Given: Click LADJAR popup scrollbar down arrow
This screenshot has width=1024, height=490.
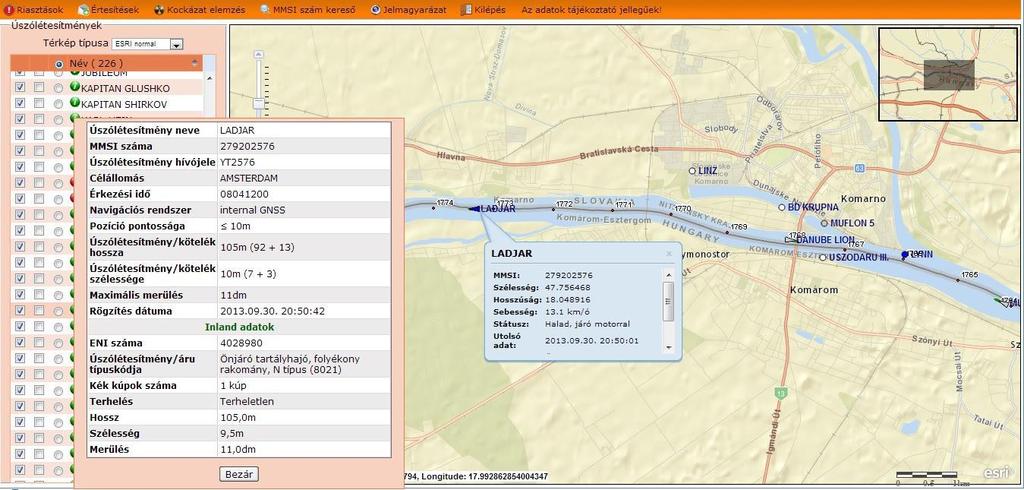Looking at the screenshot, I should (668, 348).
